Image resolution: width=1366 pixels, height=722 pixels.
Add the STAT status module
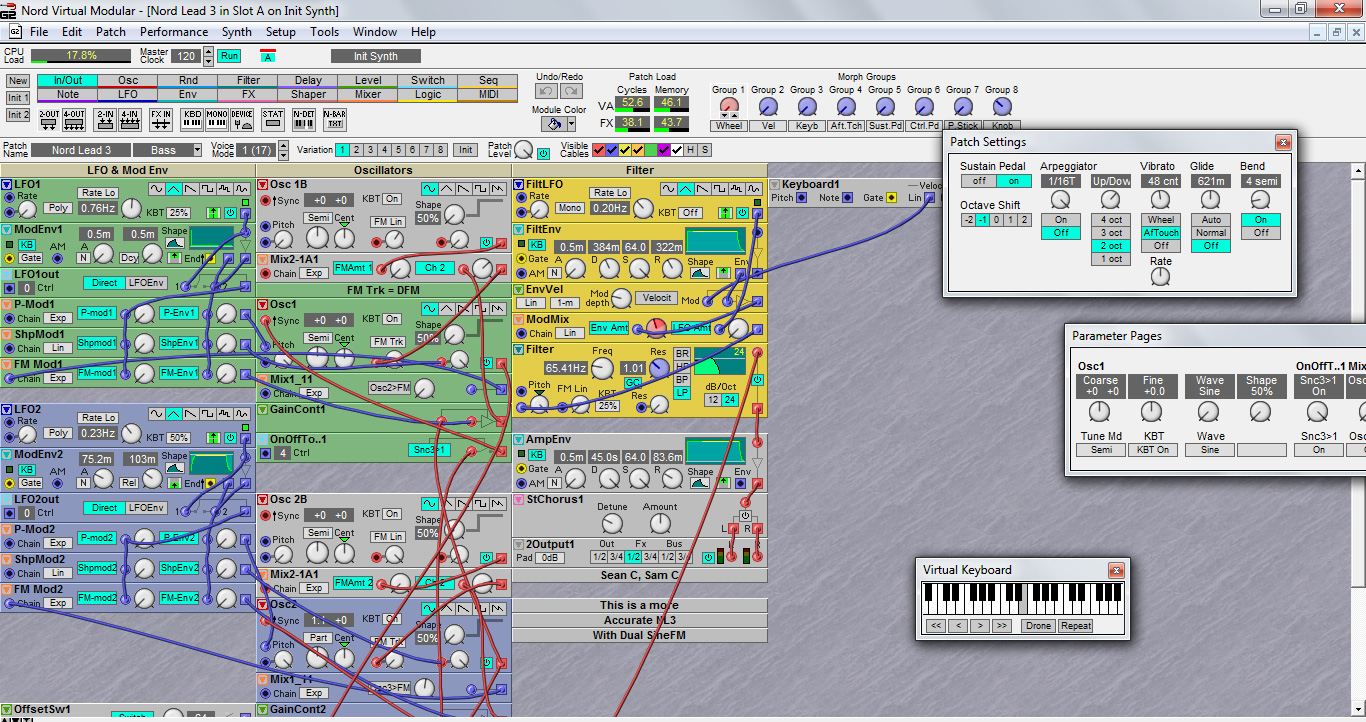[273, 119]
